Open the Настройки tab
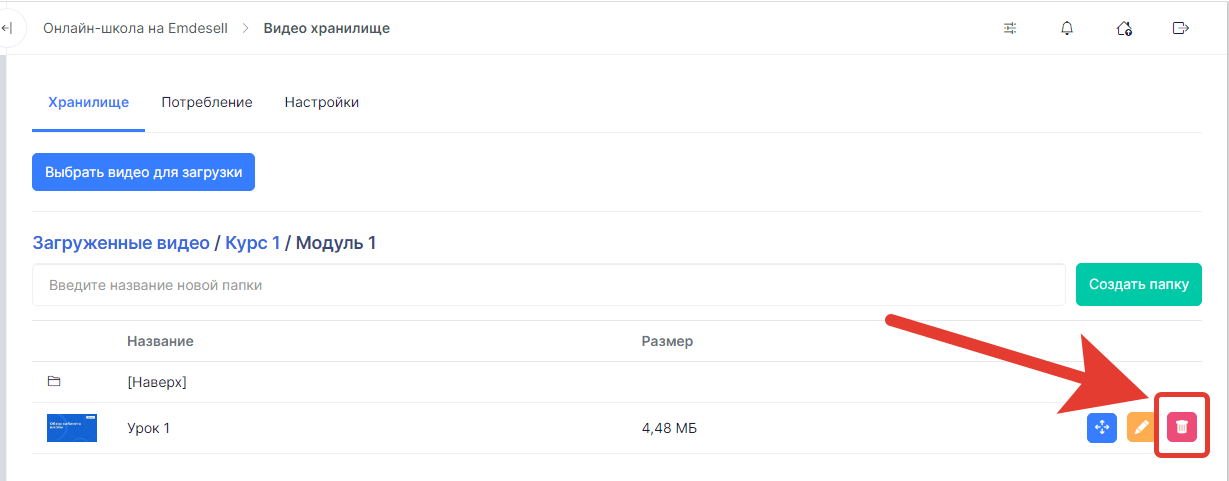The width and height of the screenshot is (1229, 481). point(322,102)
